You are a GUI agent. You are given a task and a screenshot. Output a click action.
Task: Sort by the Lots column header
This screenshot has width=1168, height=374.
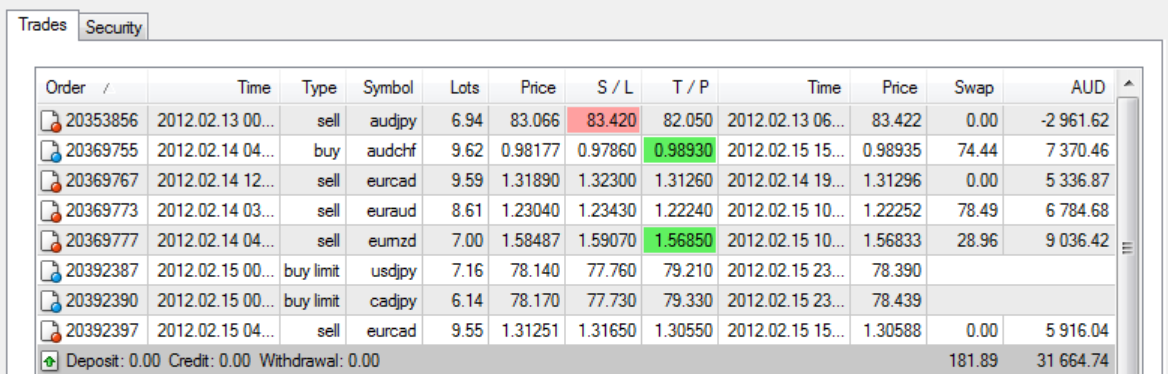coord(457,87)
